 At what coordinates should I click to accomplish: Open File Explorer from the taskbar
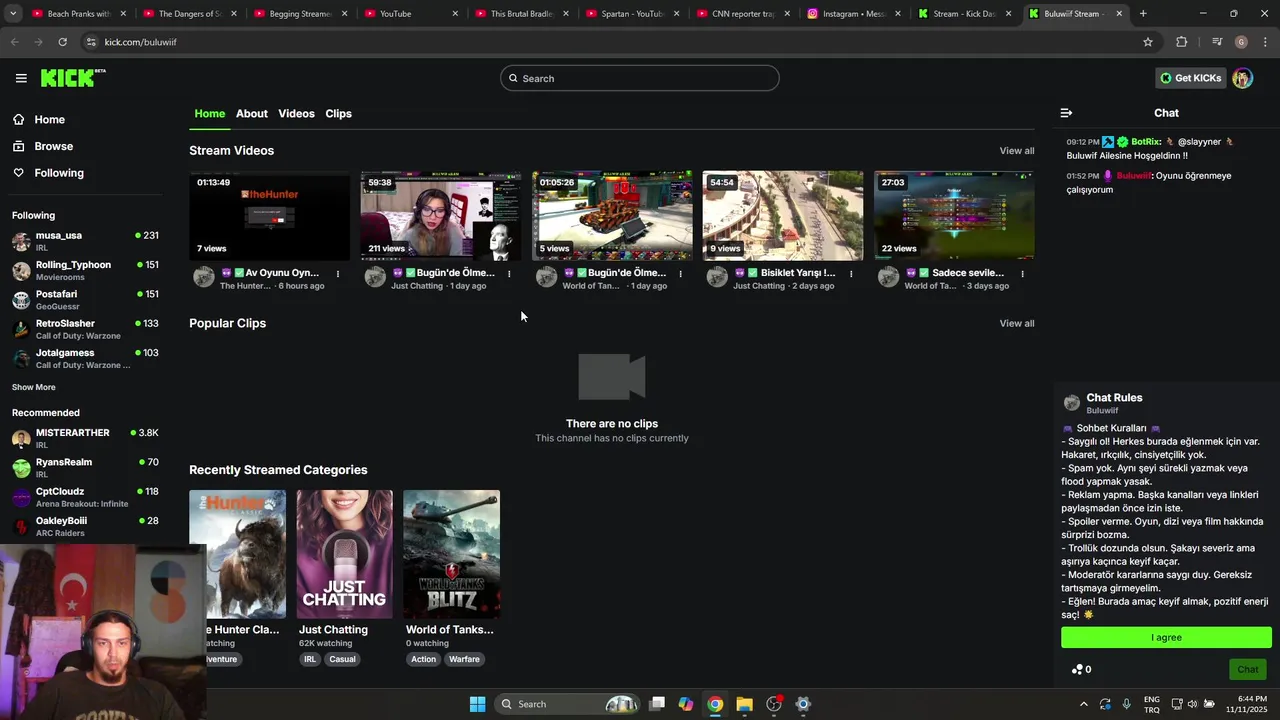point(744,704)
